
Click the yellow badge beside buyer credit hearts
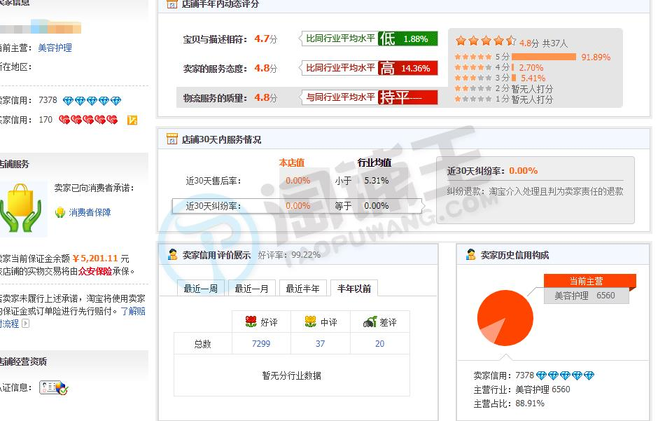[131, 120]
